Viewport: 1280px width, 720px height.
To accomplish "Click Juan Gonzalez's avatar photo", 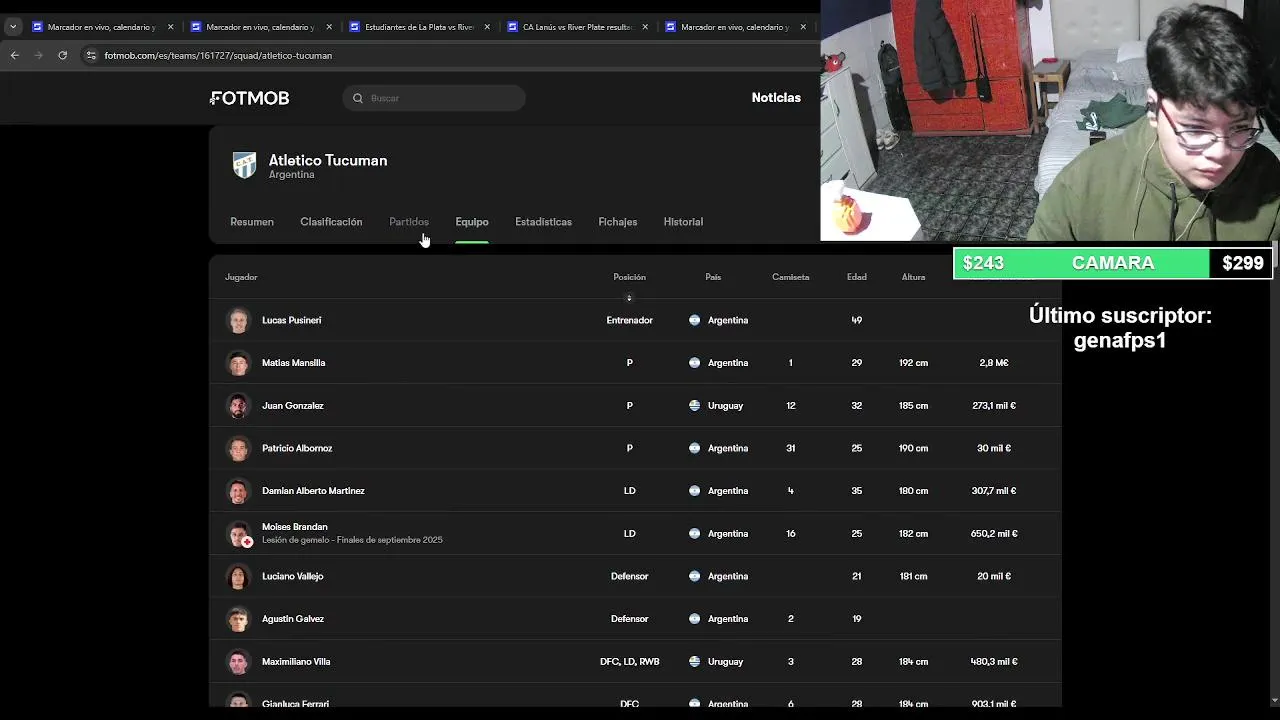I will pos(238,406).
